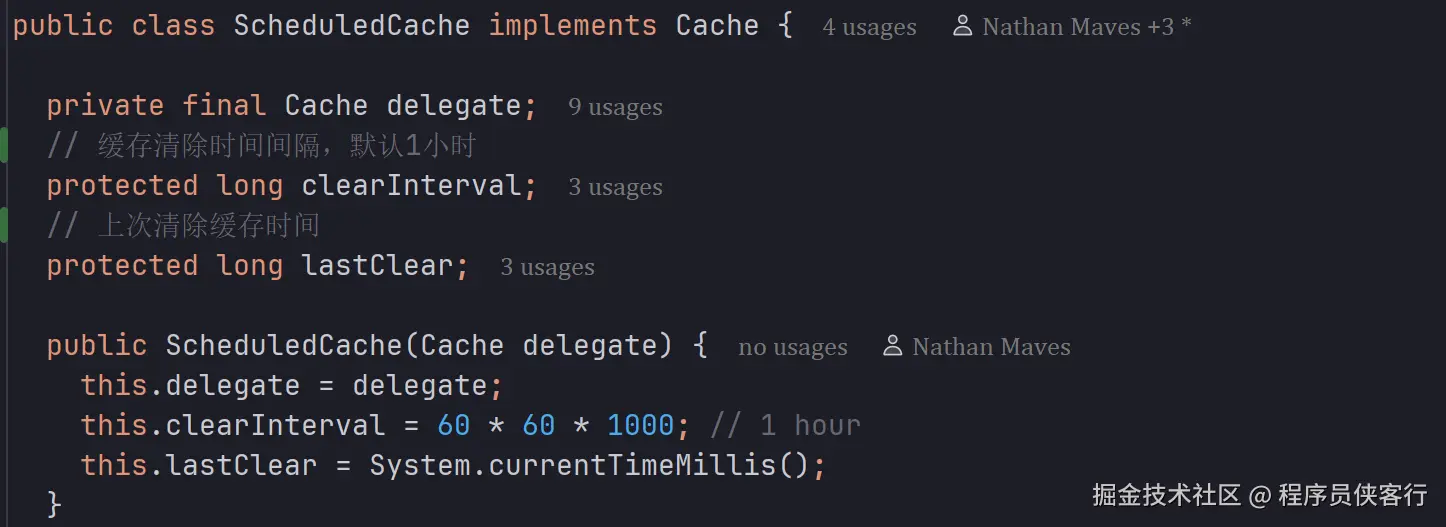This screenshot has height=527, width=1446.
Task: Place cursor on lastClear field declaration
Action: pyautogui.click(x=376, y=266)
